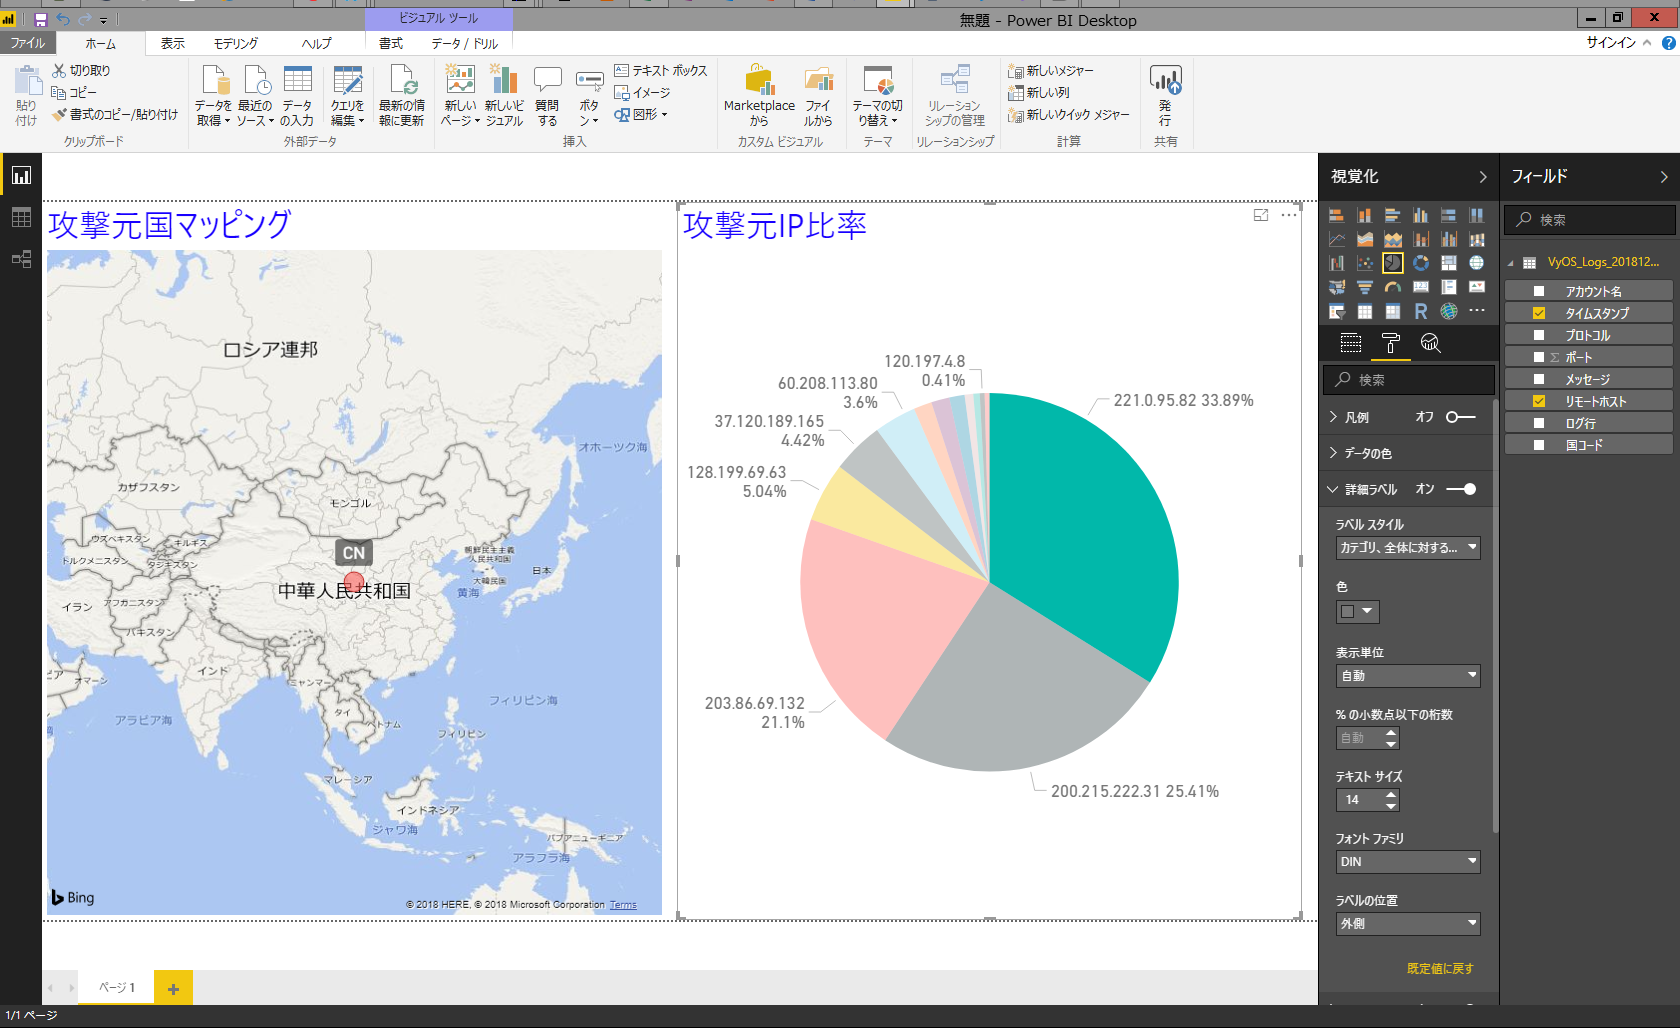Click Get Data (データを取得) ribbon icon
The image size is (1680, 1028).
[213, 96]
